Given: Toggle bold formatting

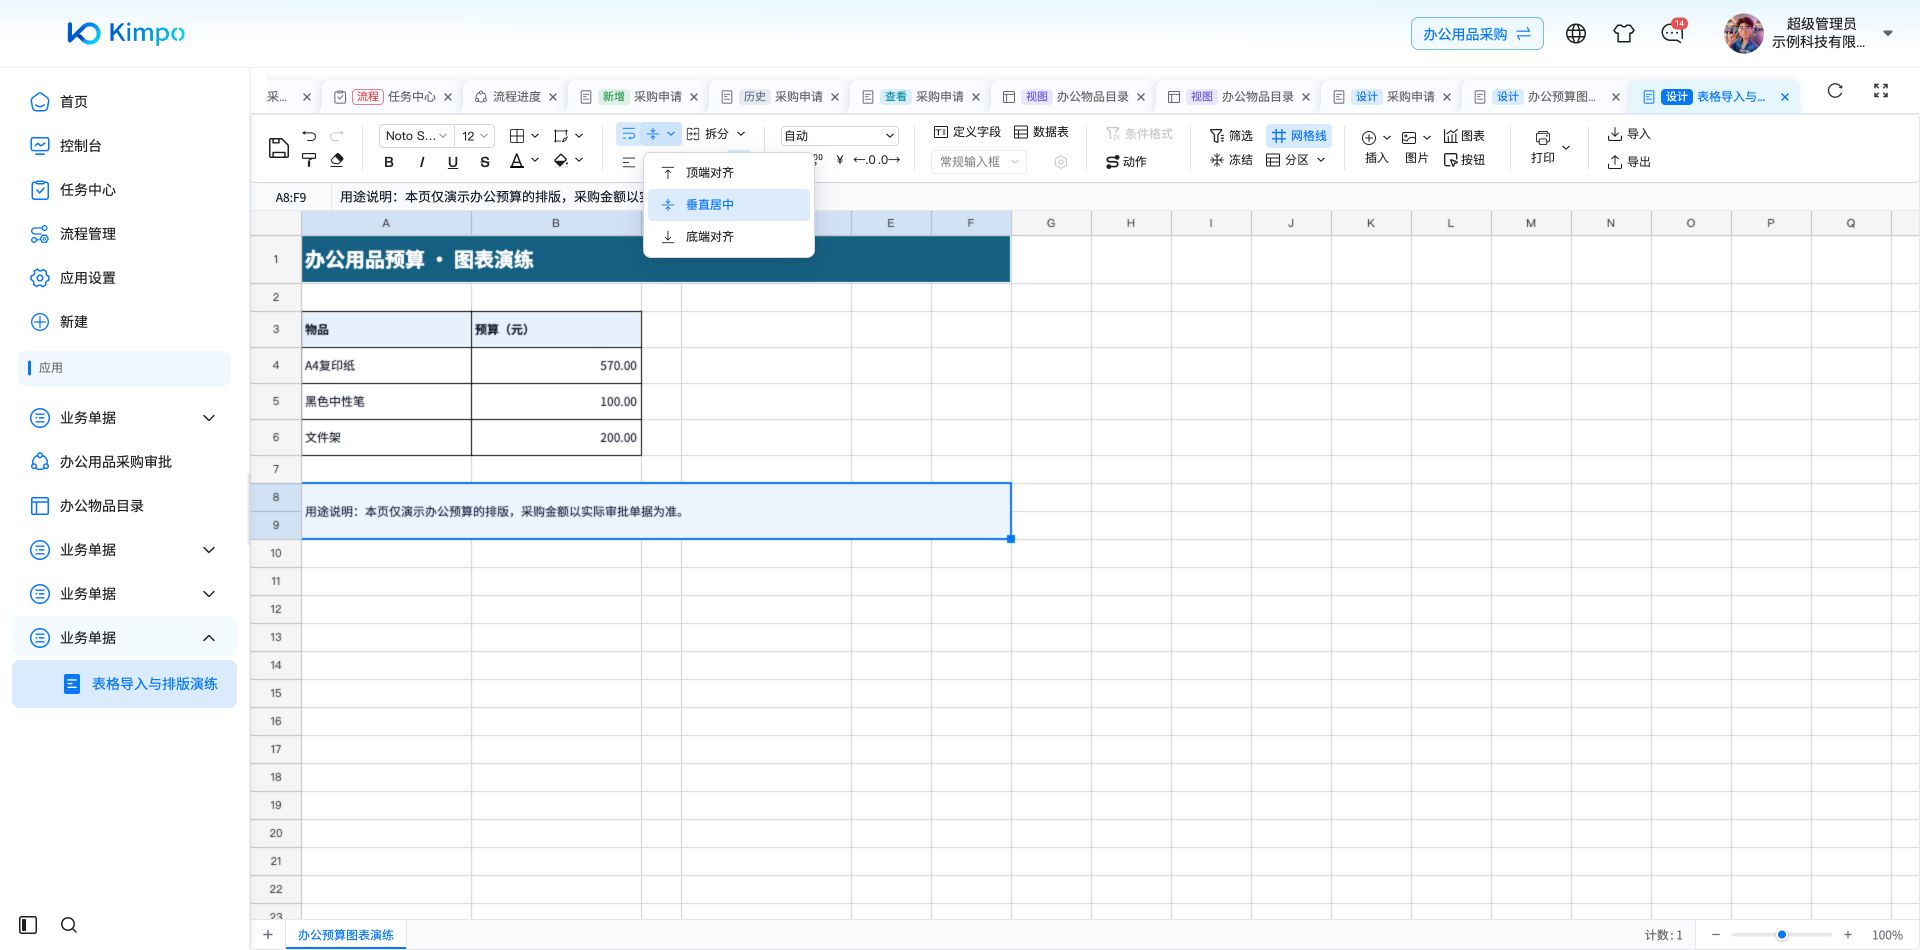Looking at the screenshot, I should tap(389, 162).
